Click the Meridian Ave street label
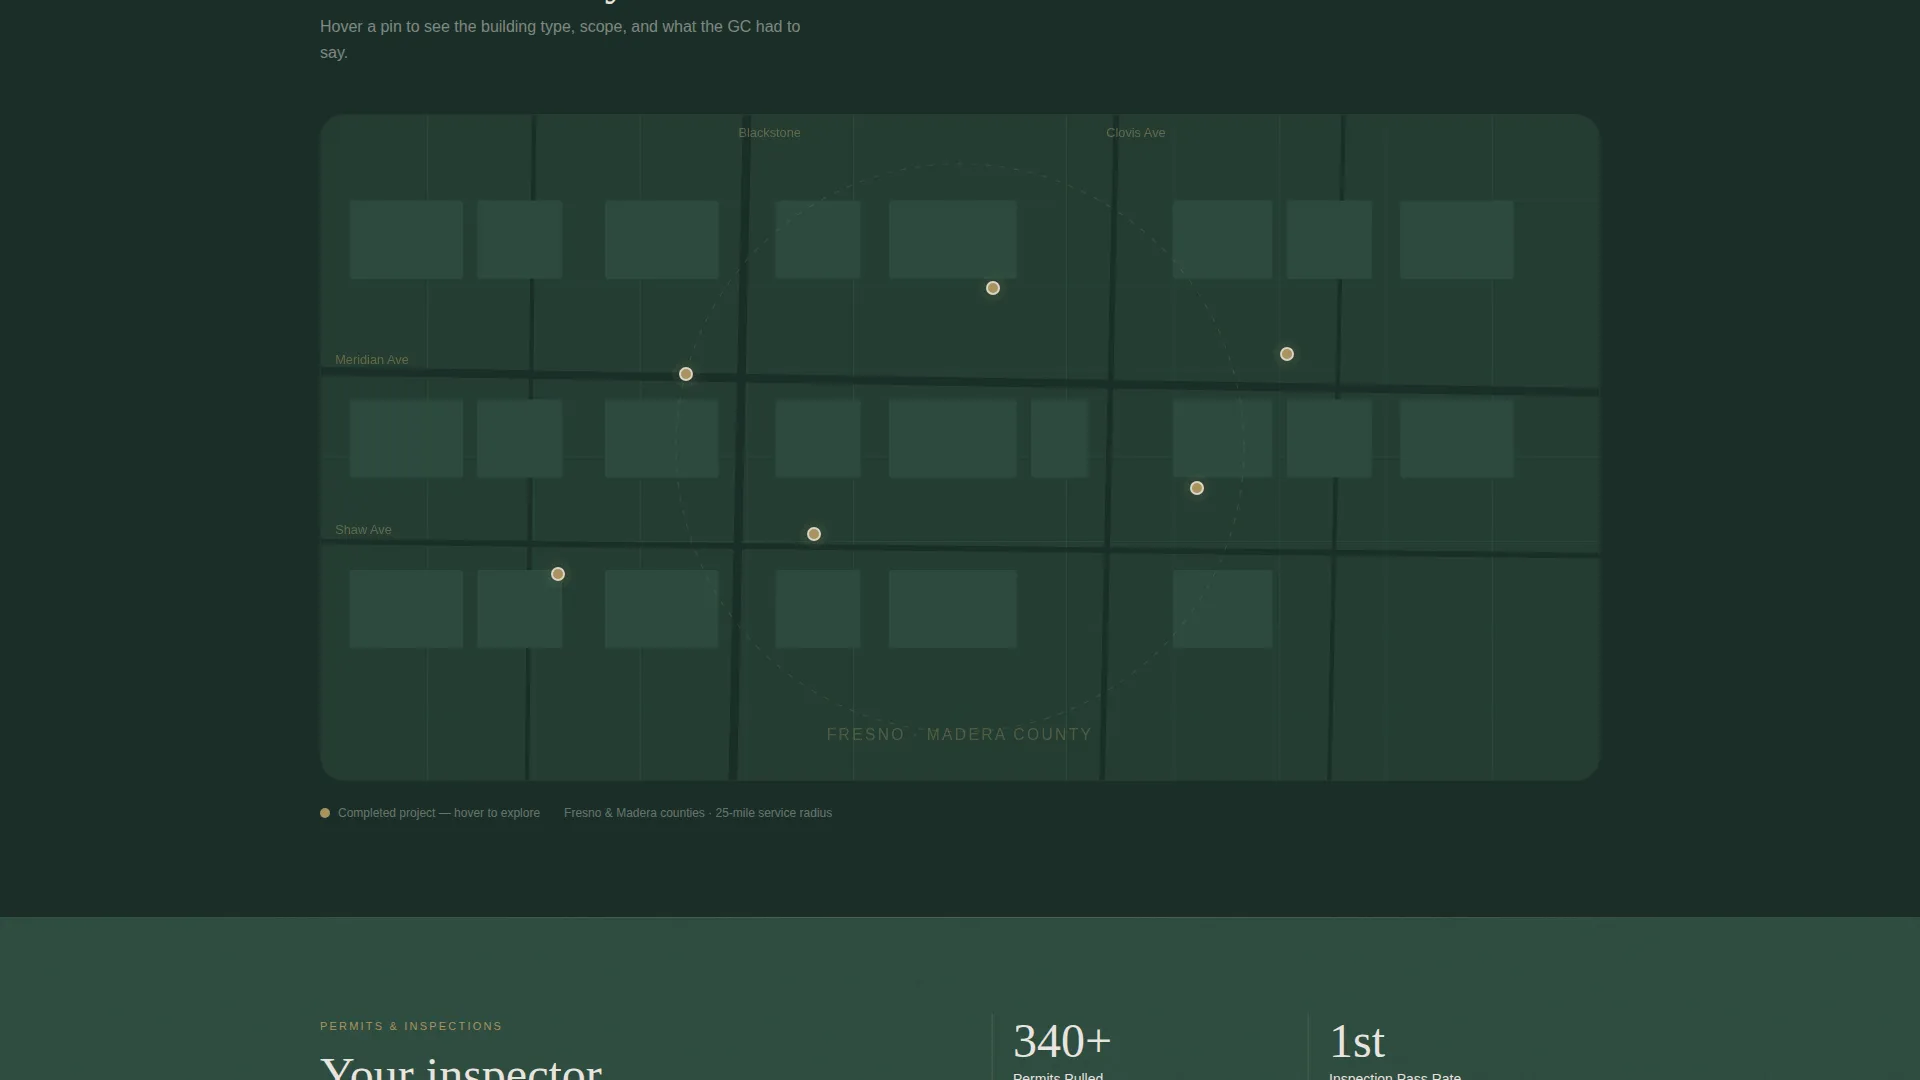1920x1080 pixels. click(371, 360)
